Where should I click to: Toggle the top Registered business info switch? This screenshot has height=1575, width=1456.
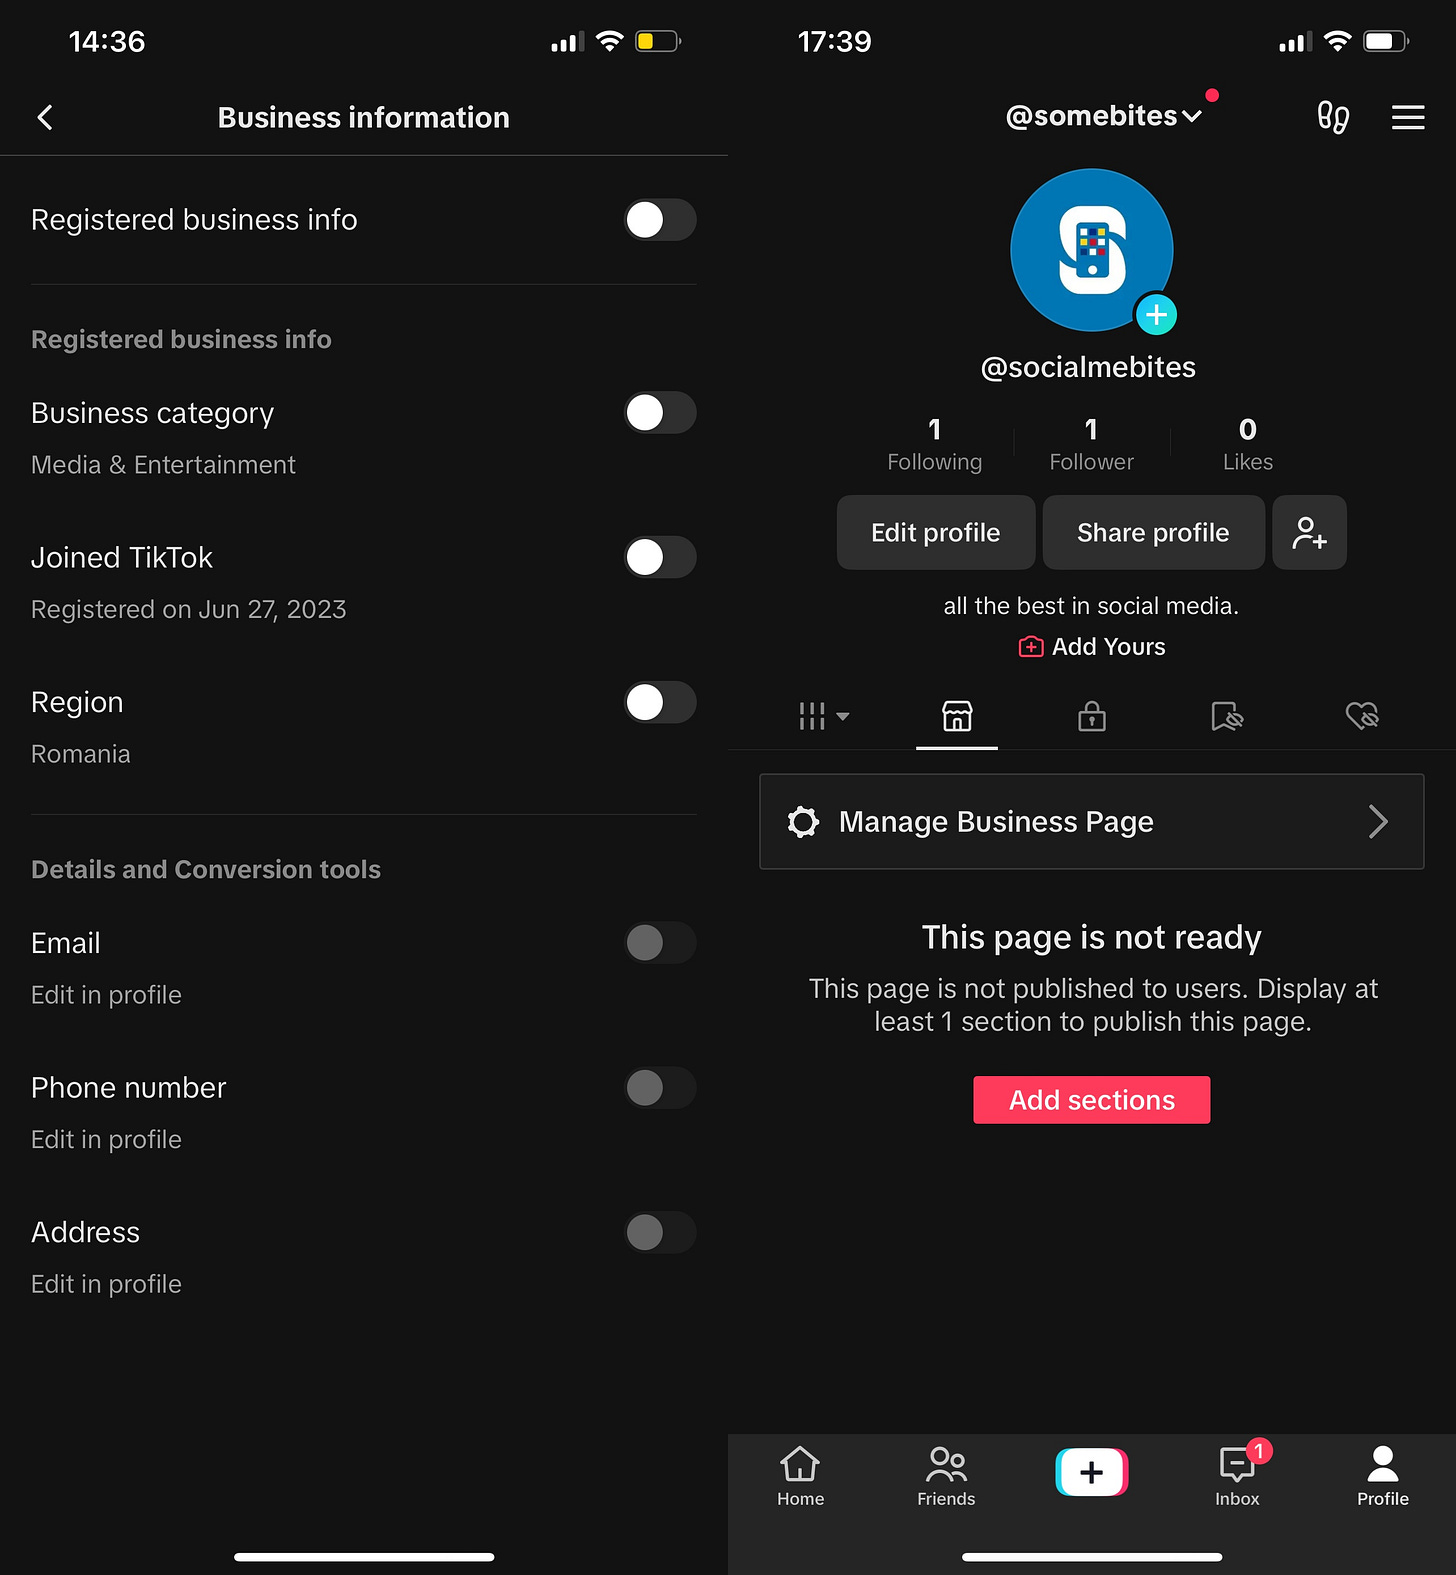point(660,220)
